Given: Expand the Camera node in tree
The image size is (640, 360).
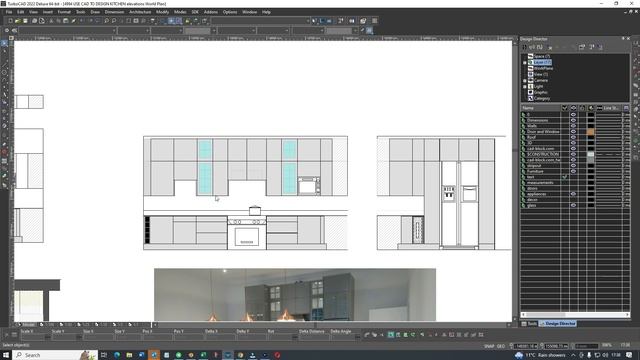Looking at the screenshot, I should (525, 80).
